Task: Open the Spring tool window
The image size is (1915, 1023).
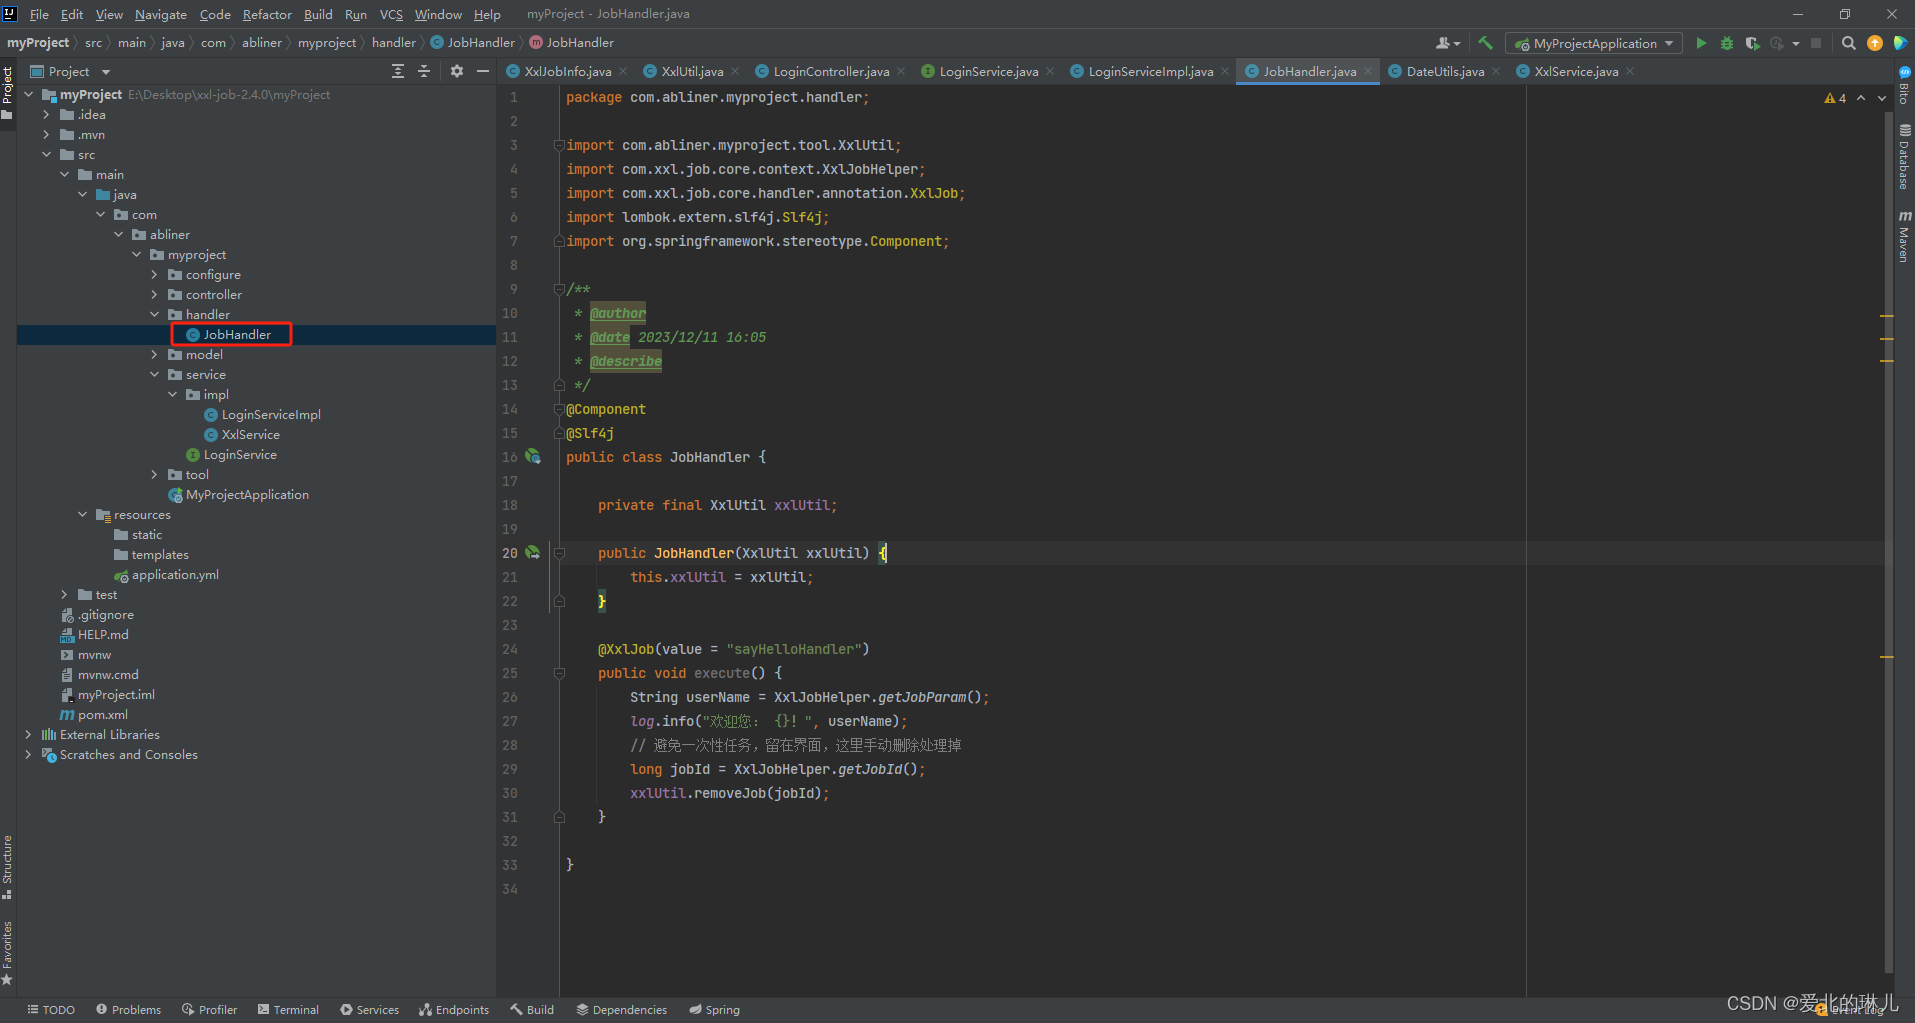Action: pos(714,1010)
